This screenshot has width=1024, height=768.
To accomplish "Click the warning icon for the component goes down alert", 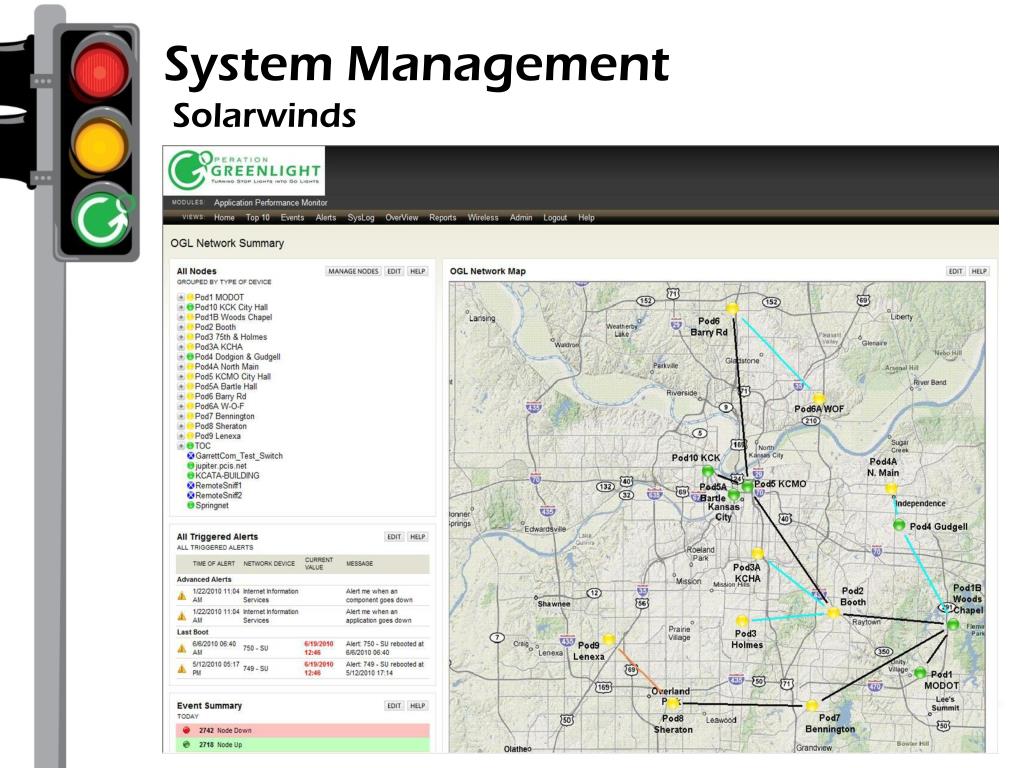I will [182, 596].
